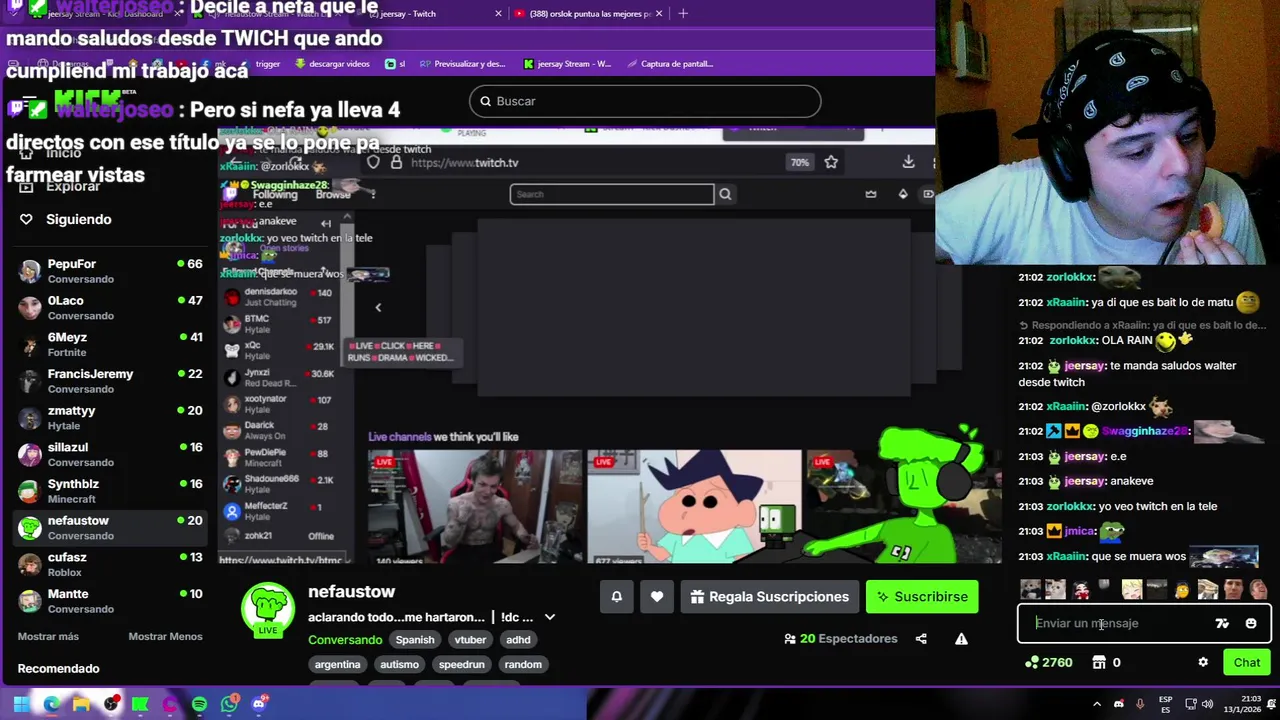Viewport: 1280px width, 720px height.
Task: Open 6Meyz Fortnite channel in sidebar
Action: click(x=110, y=344)
